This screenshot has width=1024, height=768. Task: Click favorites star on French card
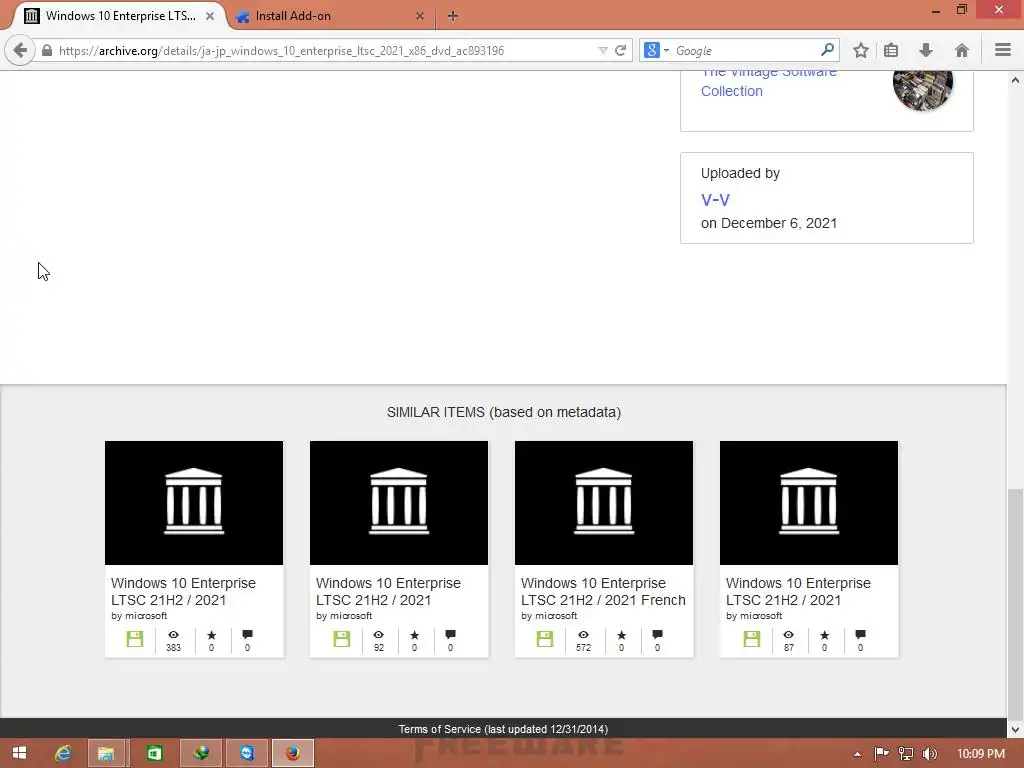point(621,635)
